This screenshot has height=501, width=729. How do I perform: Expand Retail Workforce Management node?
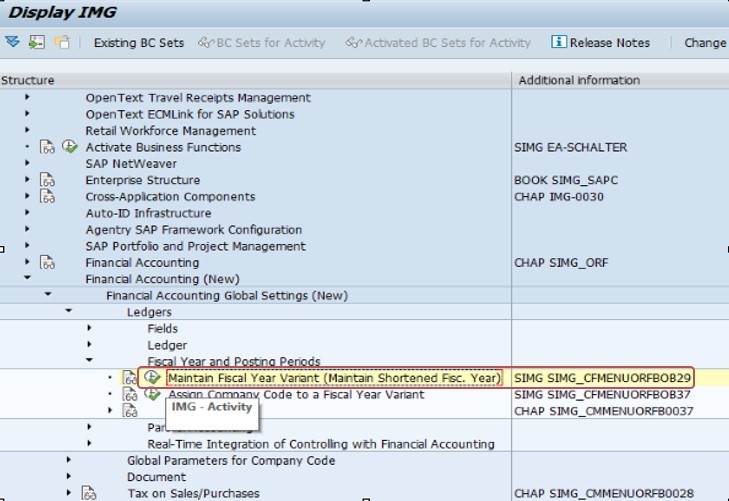[27, 130]
